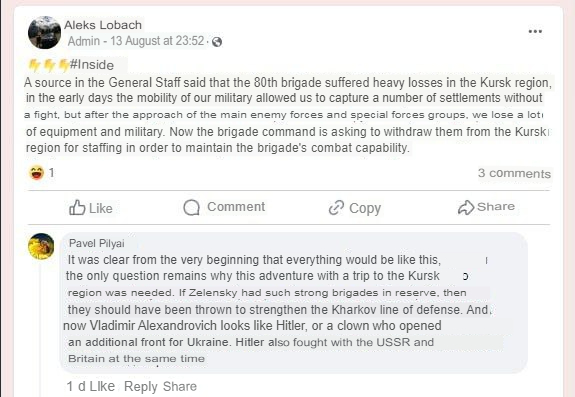Click the globe public visibility icon

click(217, 42)
